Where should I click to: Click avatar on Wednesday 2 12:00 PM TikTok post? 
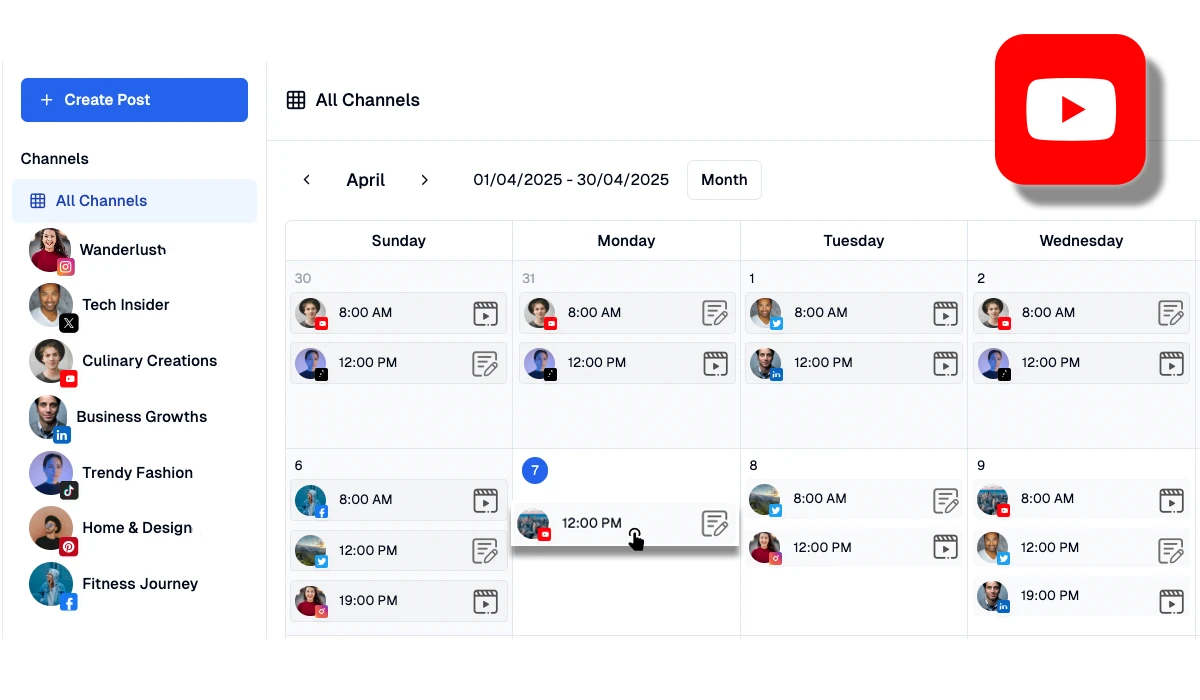[994, 363]
